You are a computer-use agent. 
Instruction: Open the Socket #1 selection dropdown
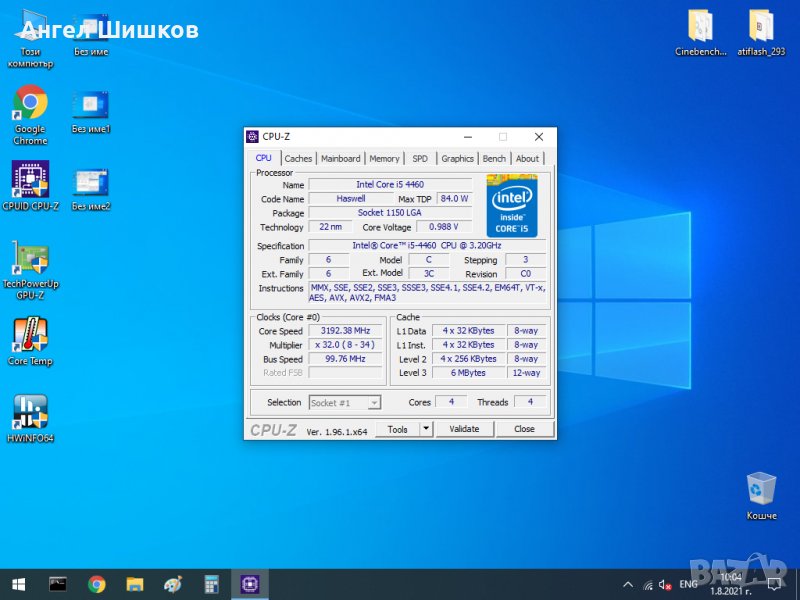(344, 403)
